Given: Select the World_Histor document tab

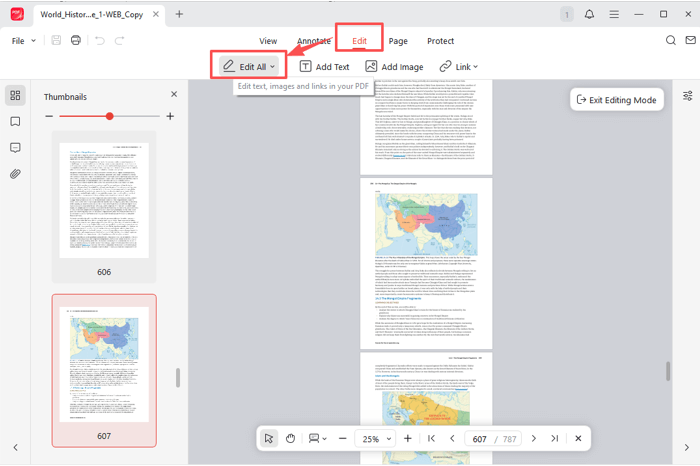Looking at the screenshot, I should (x=92, y=14).
